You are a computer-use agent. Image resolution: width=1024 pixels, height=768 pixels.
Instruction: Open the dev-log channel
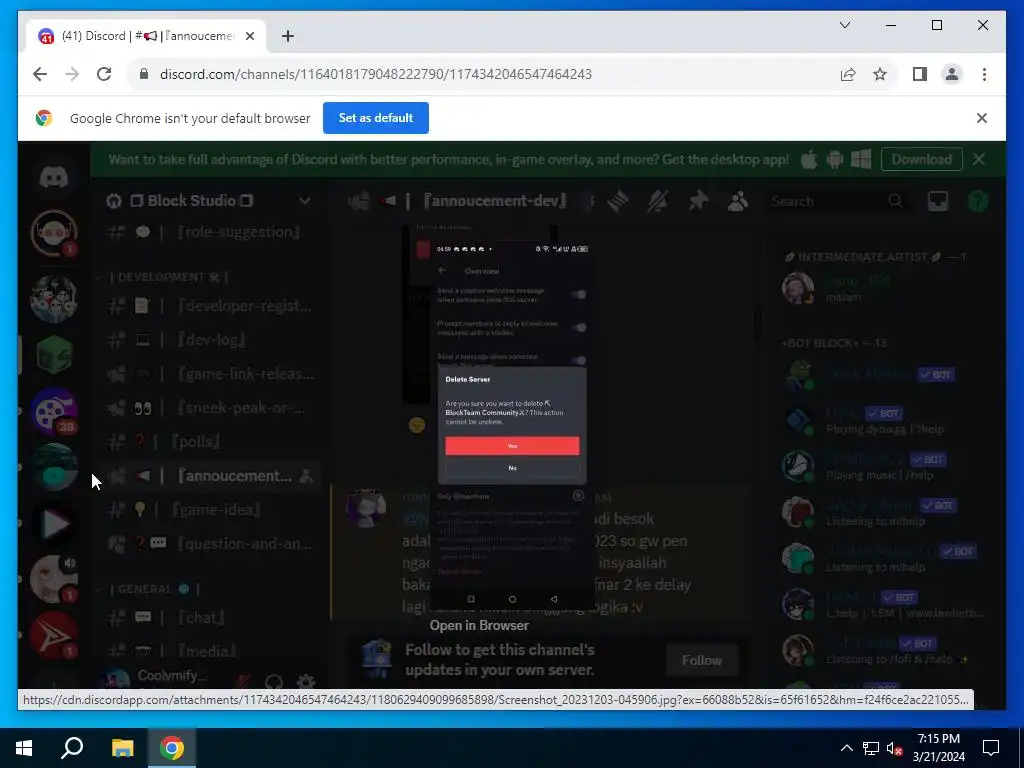(209, 340)
